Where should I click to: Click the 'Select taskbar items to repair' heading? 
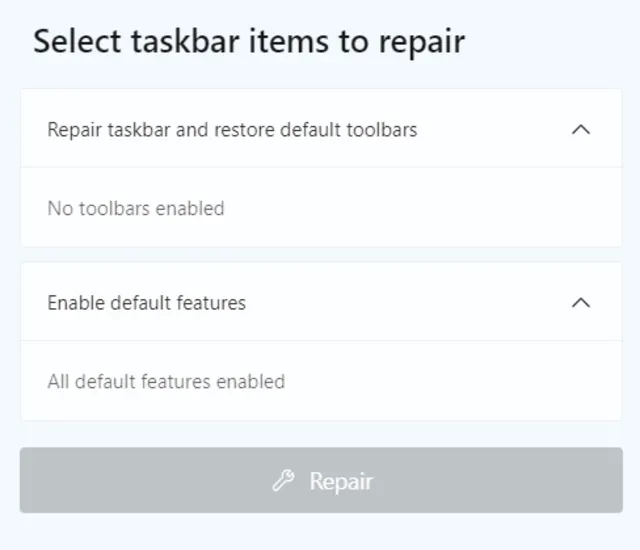point(249,42)
